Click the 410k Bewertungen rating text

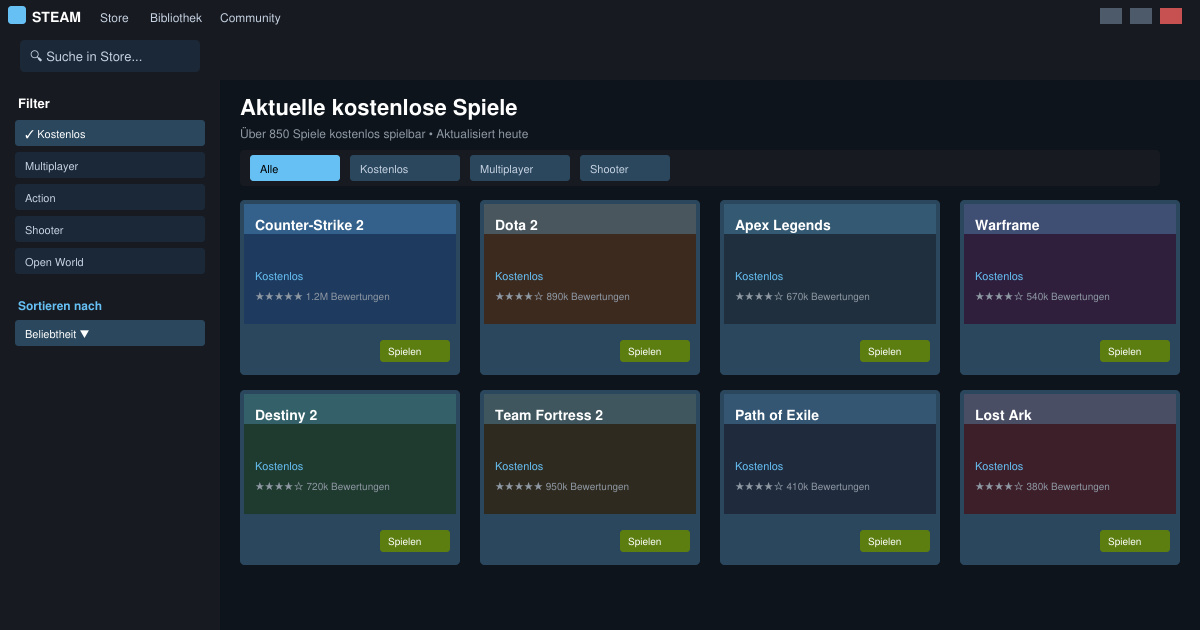pos(828,487)
